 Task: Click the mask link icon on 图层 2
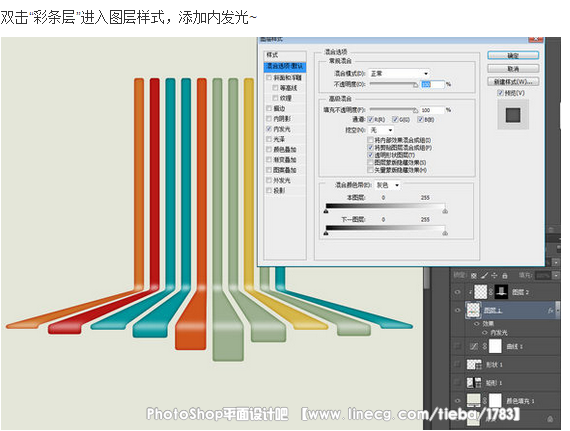(x=491, y=292)
